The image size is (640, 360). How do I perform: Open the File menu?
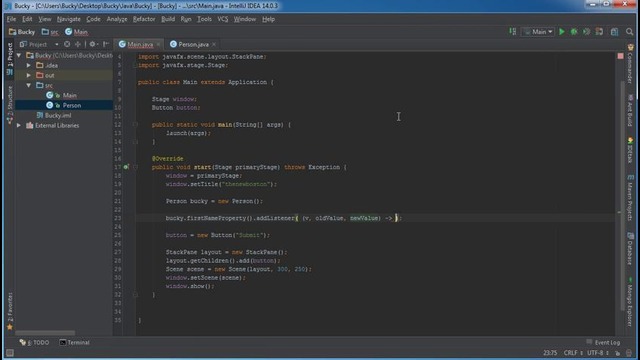pos(11,19)
